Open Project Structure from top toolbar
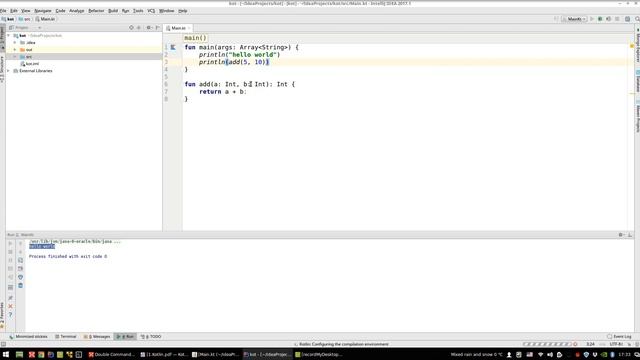The height and width of the screenshot is (360, 640). [628, 19]
